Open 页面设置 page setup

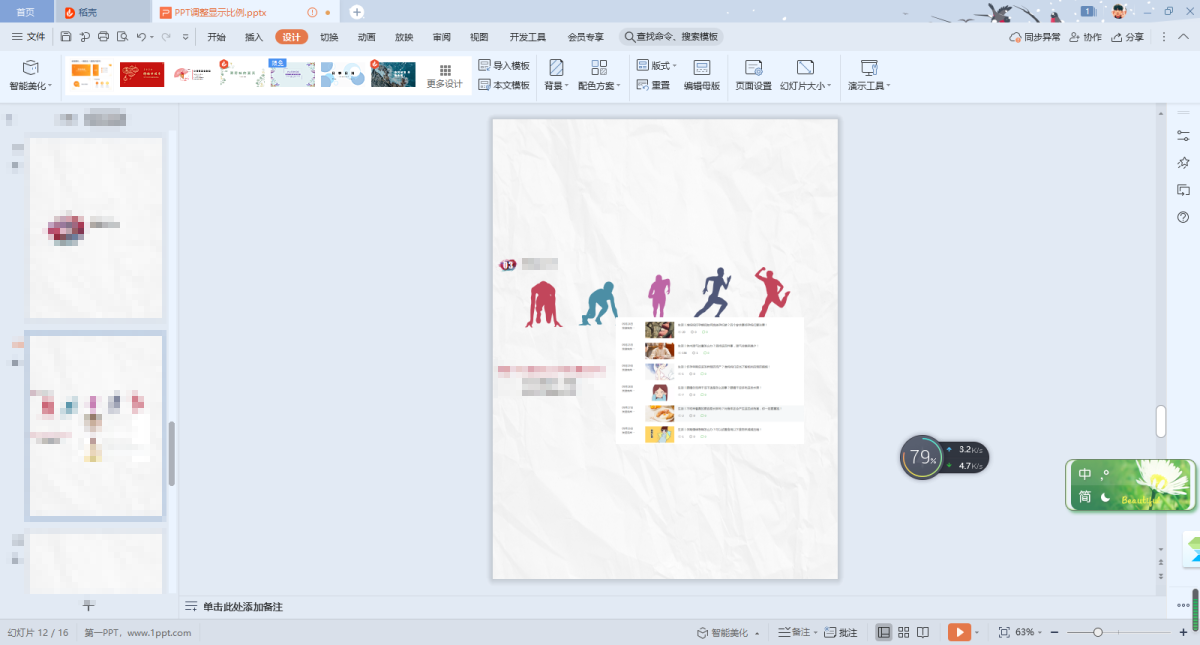coord(753,75)
